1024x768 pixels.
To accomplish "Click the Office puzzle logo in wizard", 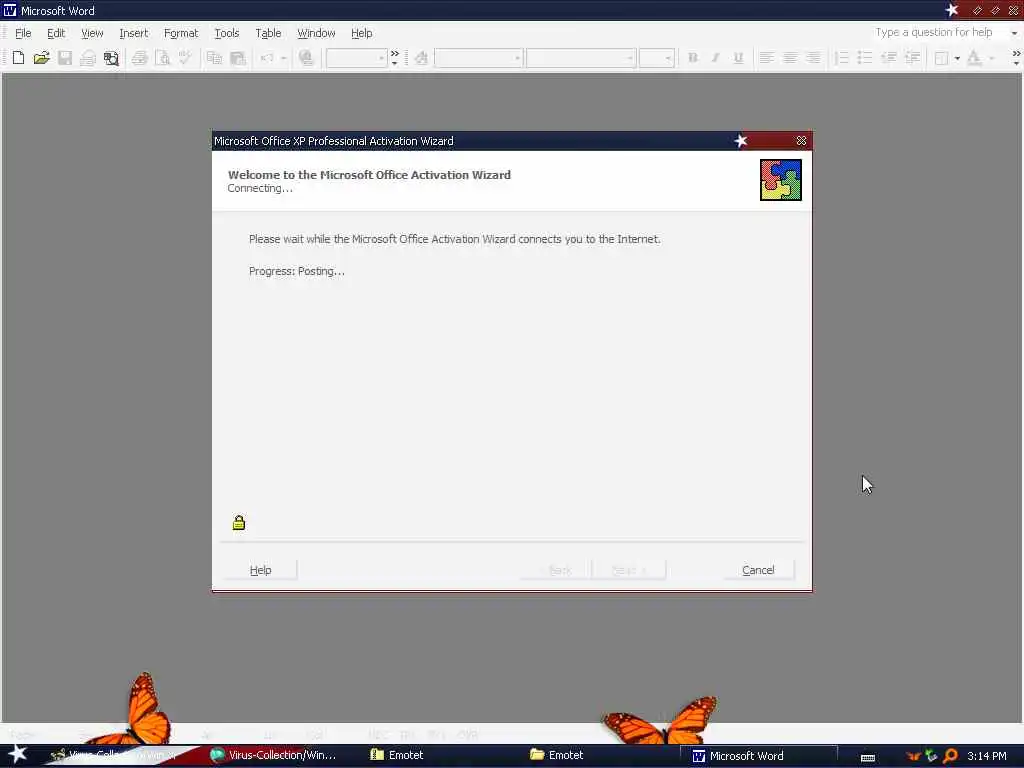I will pyautogui.click(x=780, y=180).
